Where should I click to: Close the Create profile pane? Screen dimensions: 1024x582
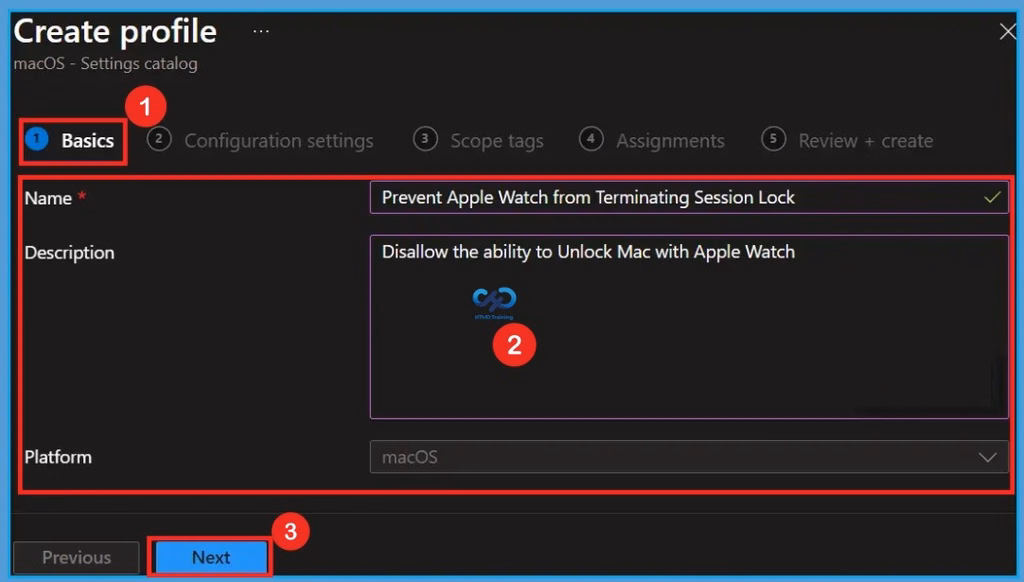click(1008, 31)
